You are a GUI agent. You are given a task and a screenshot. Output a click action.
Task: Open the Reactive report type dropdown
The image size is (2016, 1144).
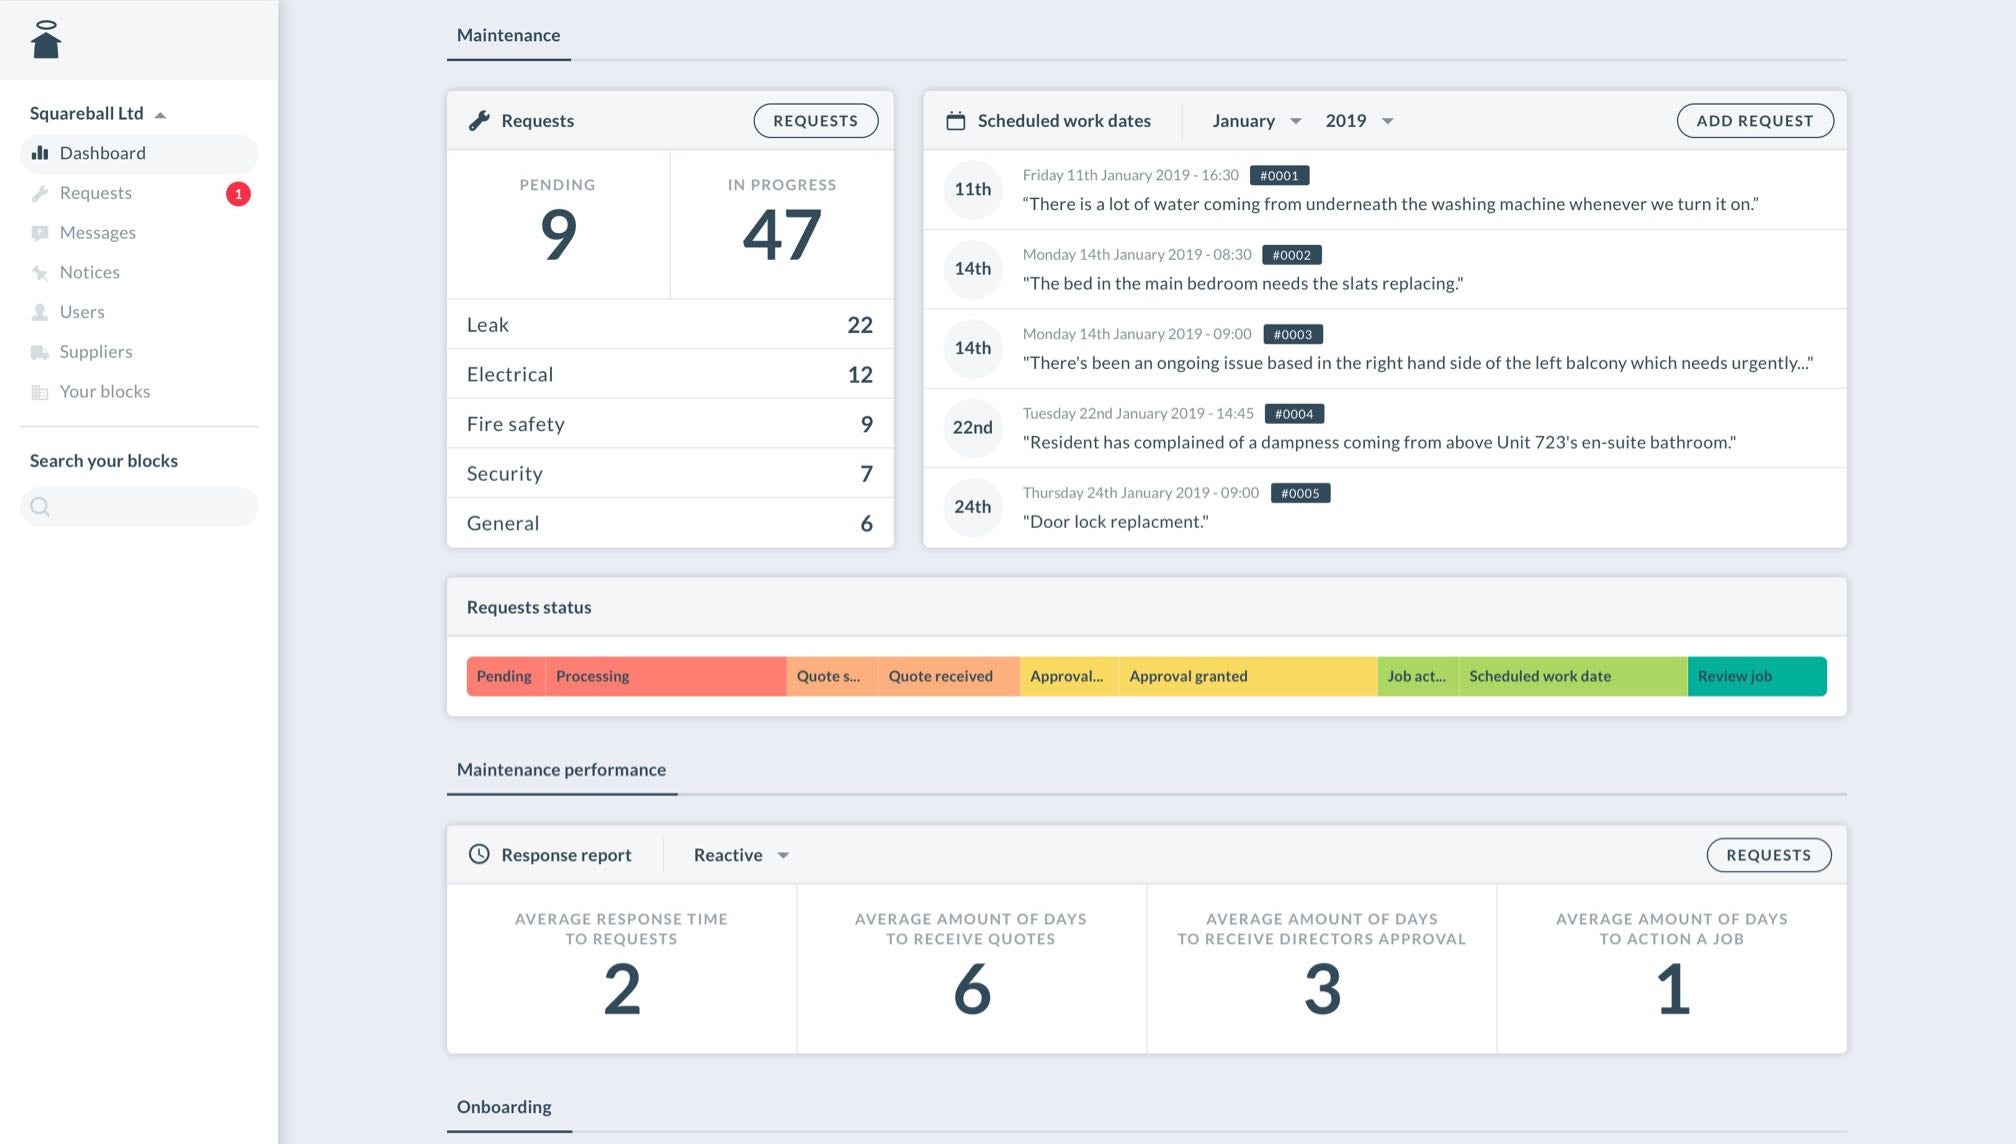click(x=741, y=855)
